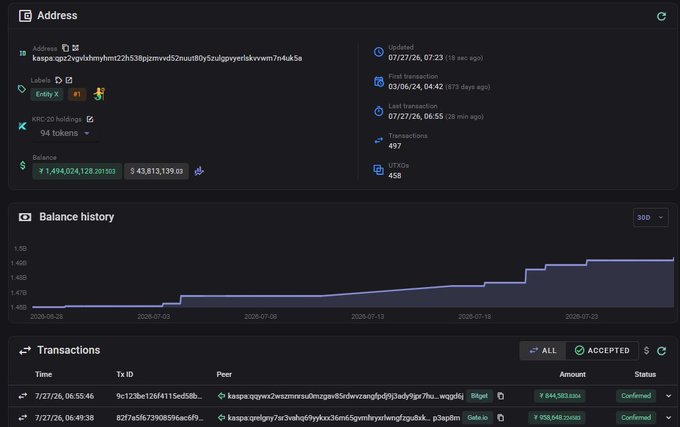Edit labels with the pencil icon
The image size is (680, 427).
pos(69,80)
